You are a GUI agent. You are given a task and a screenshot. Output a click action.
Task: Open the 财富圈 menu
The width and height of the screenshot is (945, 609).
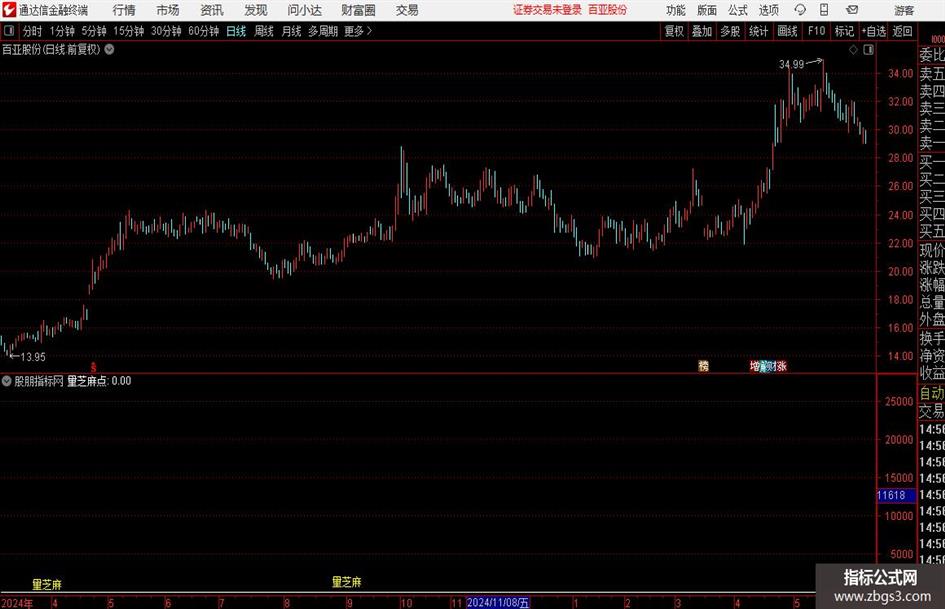tap(358, 10)
